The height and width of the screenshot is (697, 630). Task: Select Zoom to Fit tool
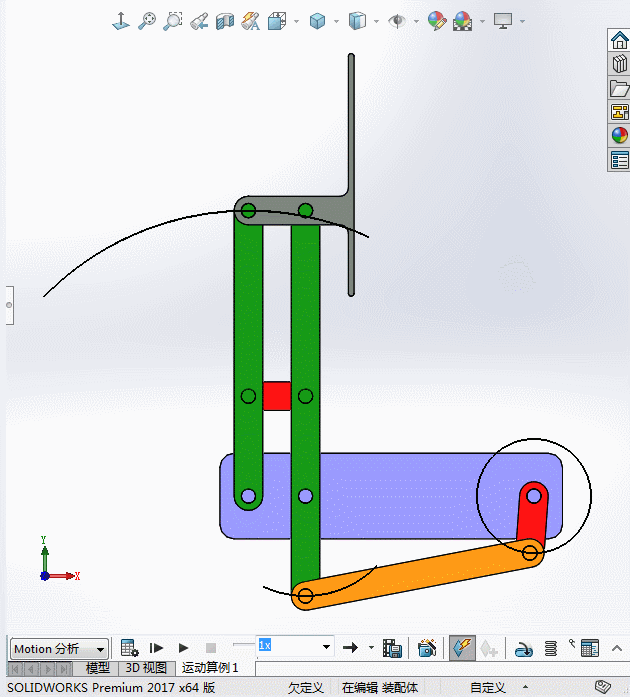[x=147, y=21]
